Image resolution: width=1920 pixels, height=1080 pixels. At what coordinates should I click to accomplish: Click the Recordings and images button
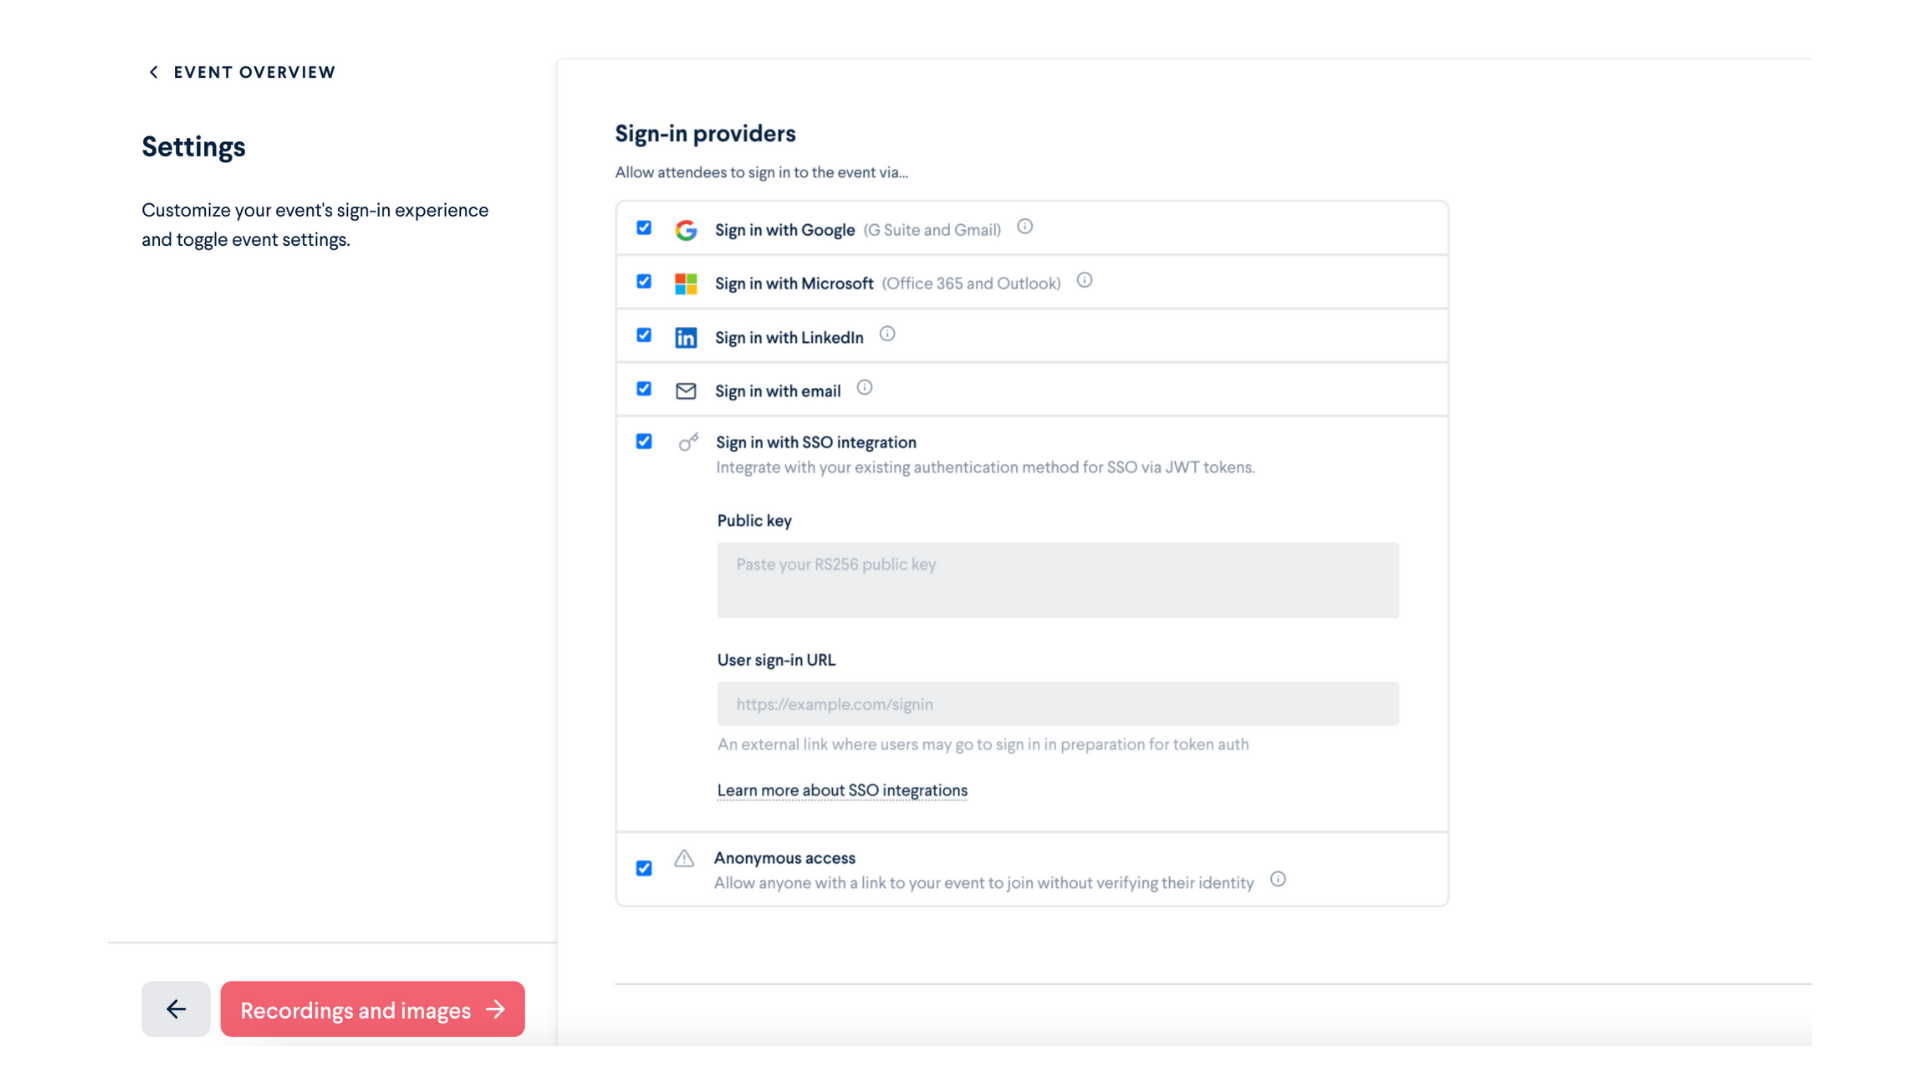click(372, 1009)
